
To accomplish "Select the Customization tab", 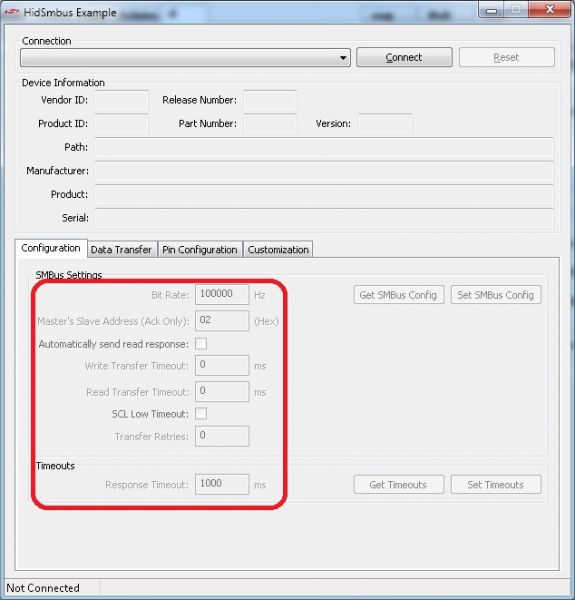I will (x=278, y=250).
